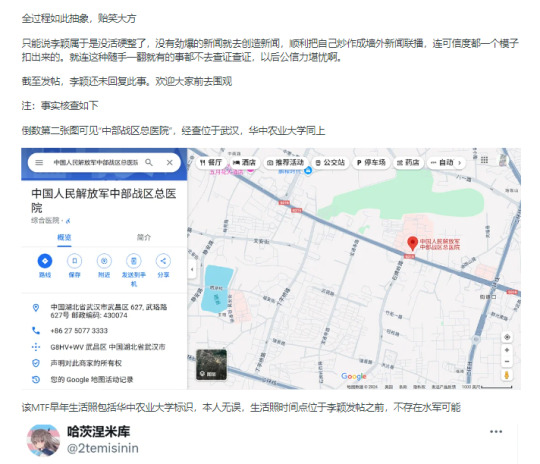The height and width of the screenshot is (464, 540).
Task: Click the hospital name heading in panel
Action: tap(104, 200)
